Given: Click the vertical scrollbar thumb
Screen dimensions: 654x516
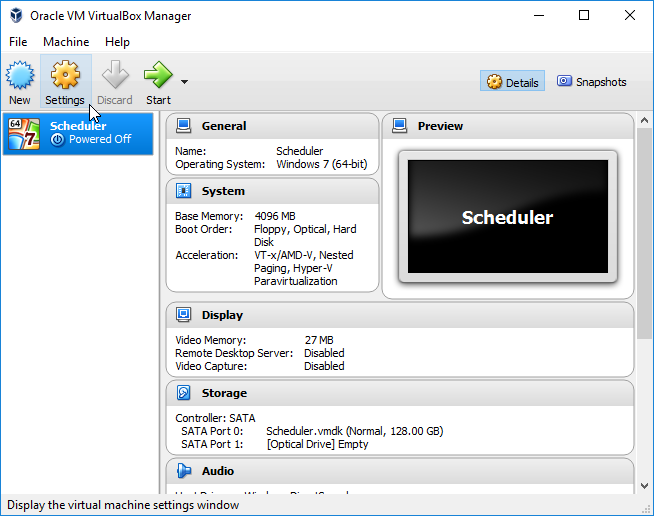Looking at the screenshot, I should click(644, 234).
